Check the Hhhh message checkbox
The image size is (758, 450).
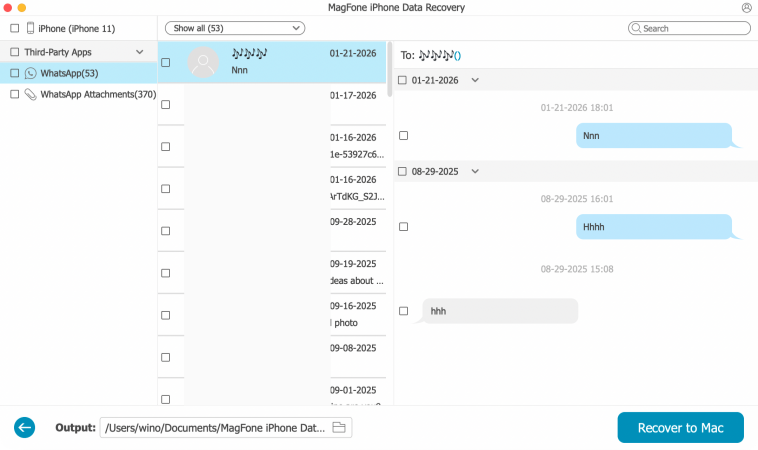click(404, 227)
